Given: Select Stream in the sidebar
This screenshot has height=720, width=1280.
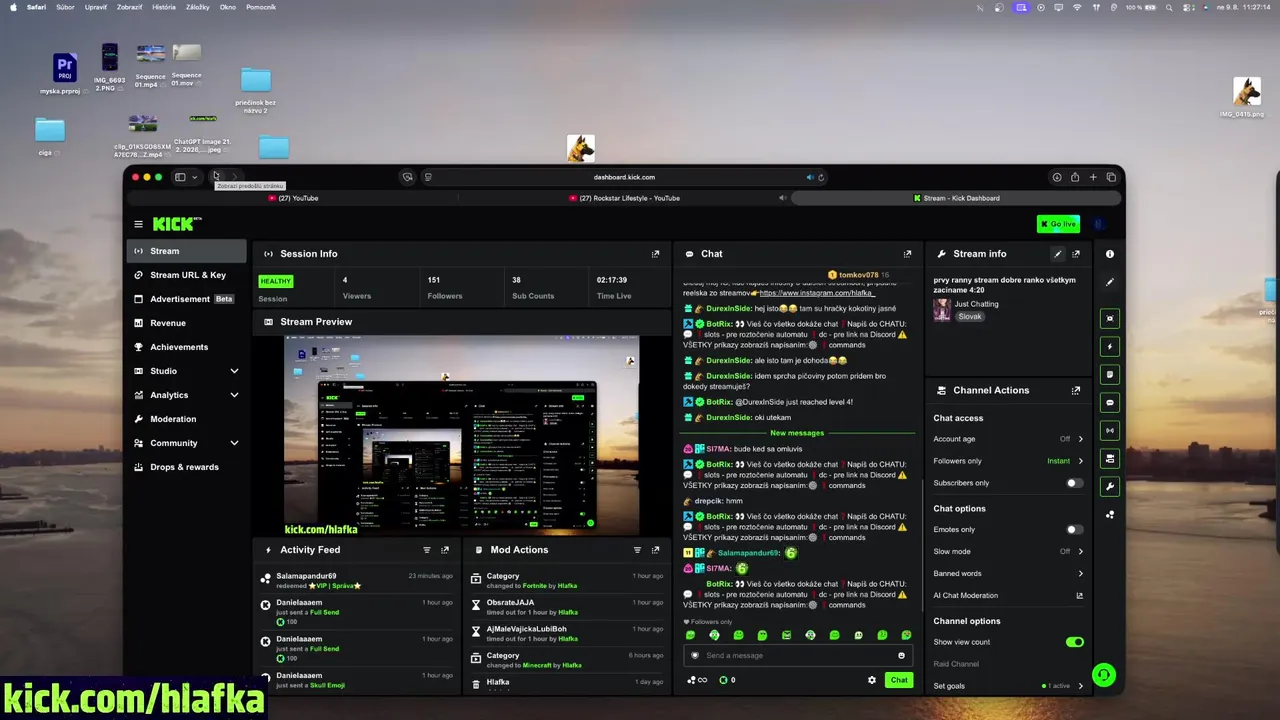Looking at the screenshot, I should click(188, 251).
